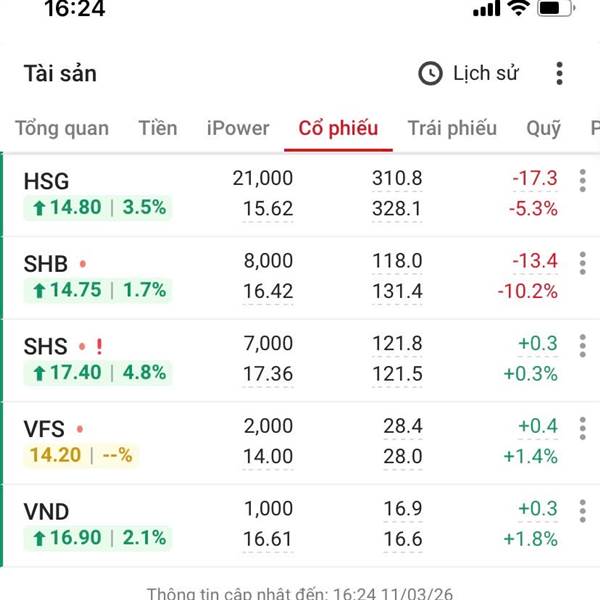Image resolution: width=600 pixels, height=600 pixels.
Task: Tap the VFS yellow price badge
Action: 81,456
